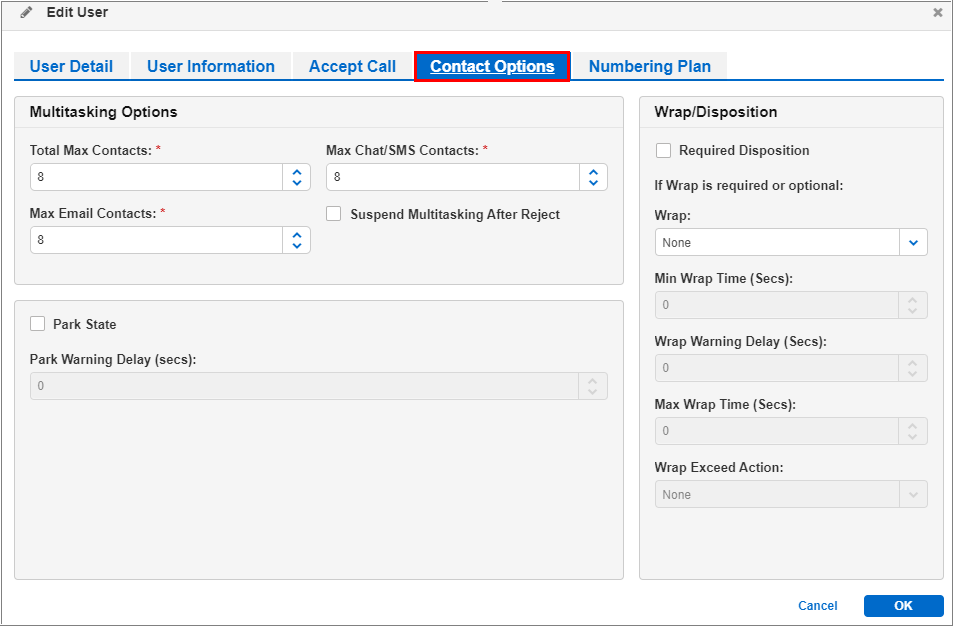Click the OK button
Viewport: 953px width, 626px height.
(903, 605)
